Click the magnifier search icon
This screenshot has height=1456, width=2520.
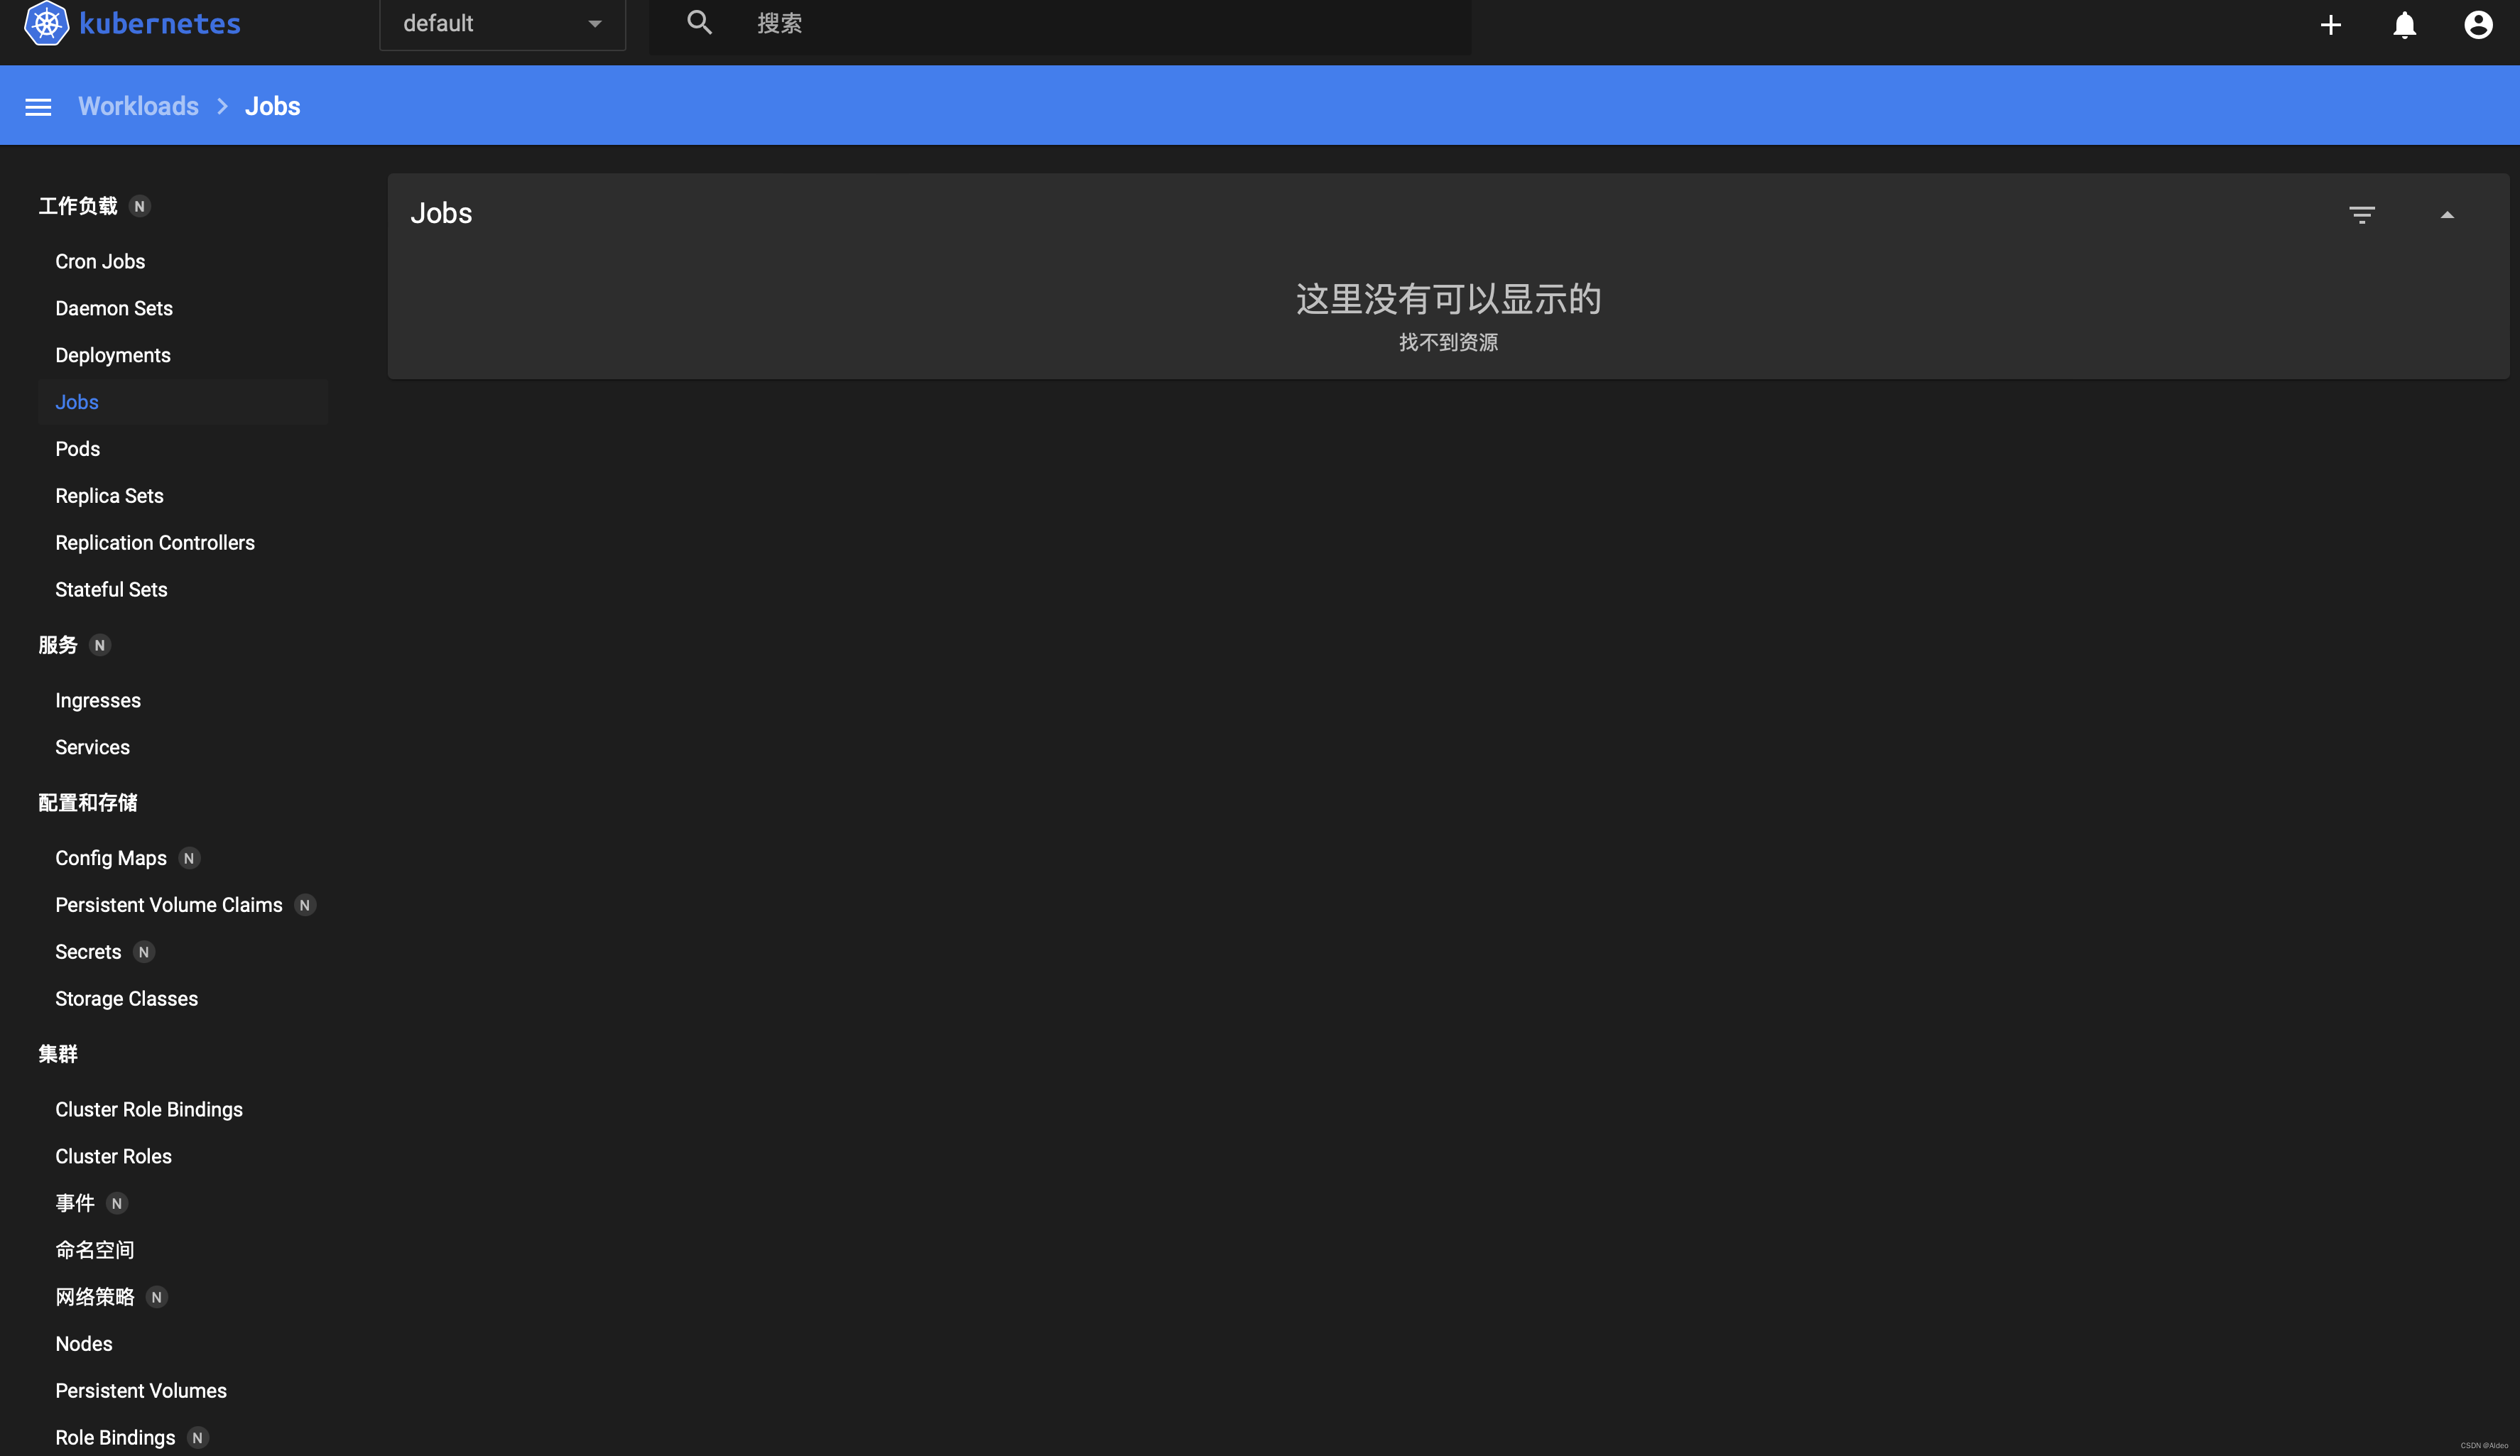pyautogui.click(x=699, y=23)
